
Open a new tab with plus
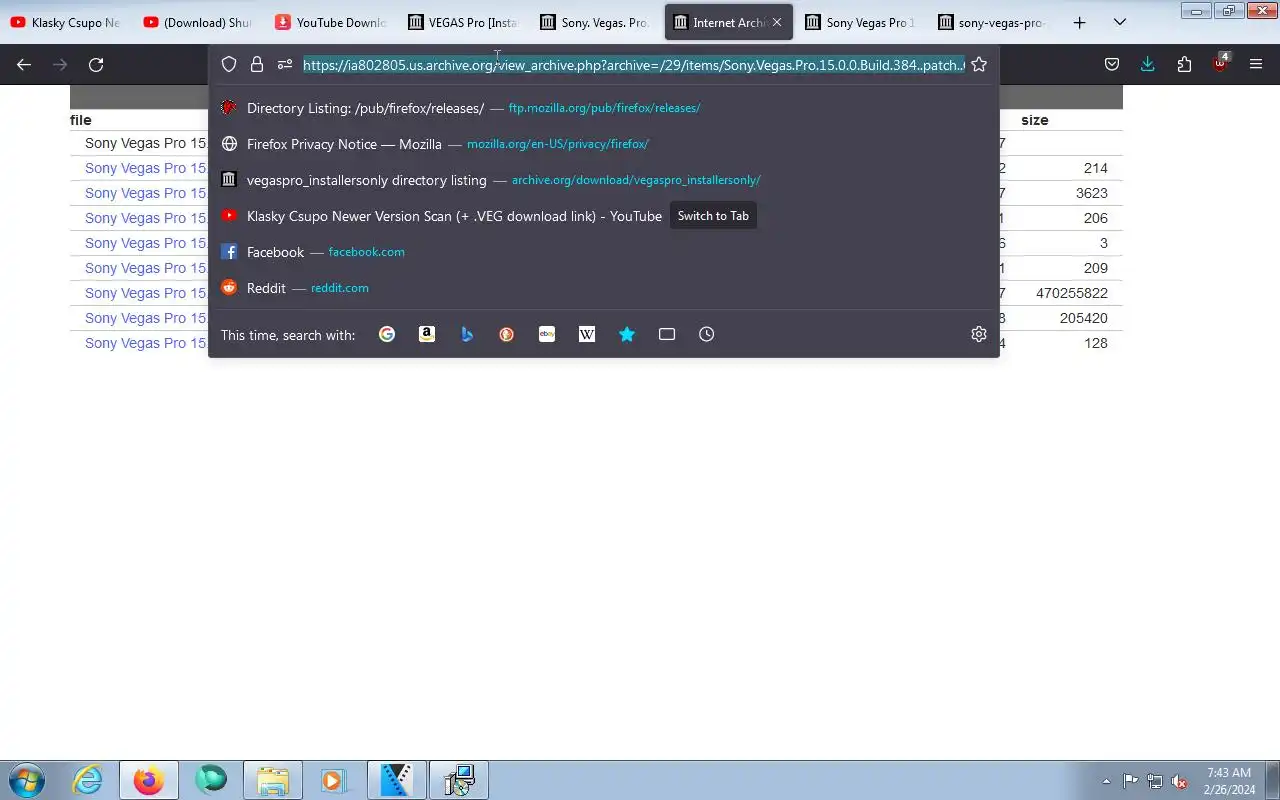(1079, 22)
